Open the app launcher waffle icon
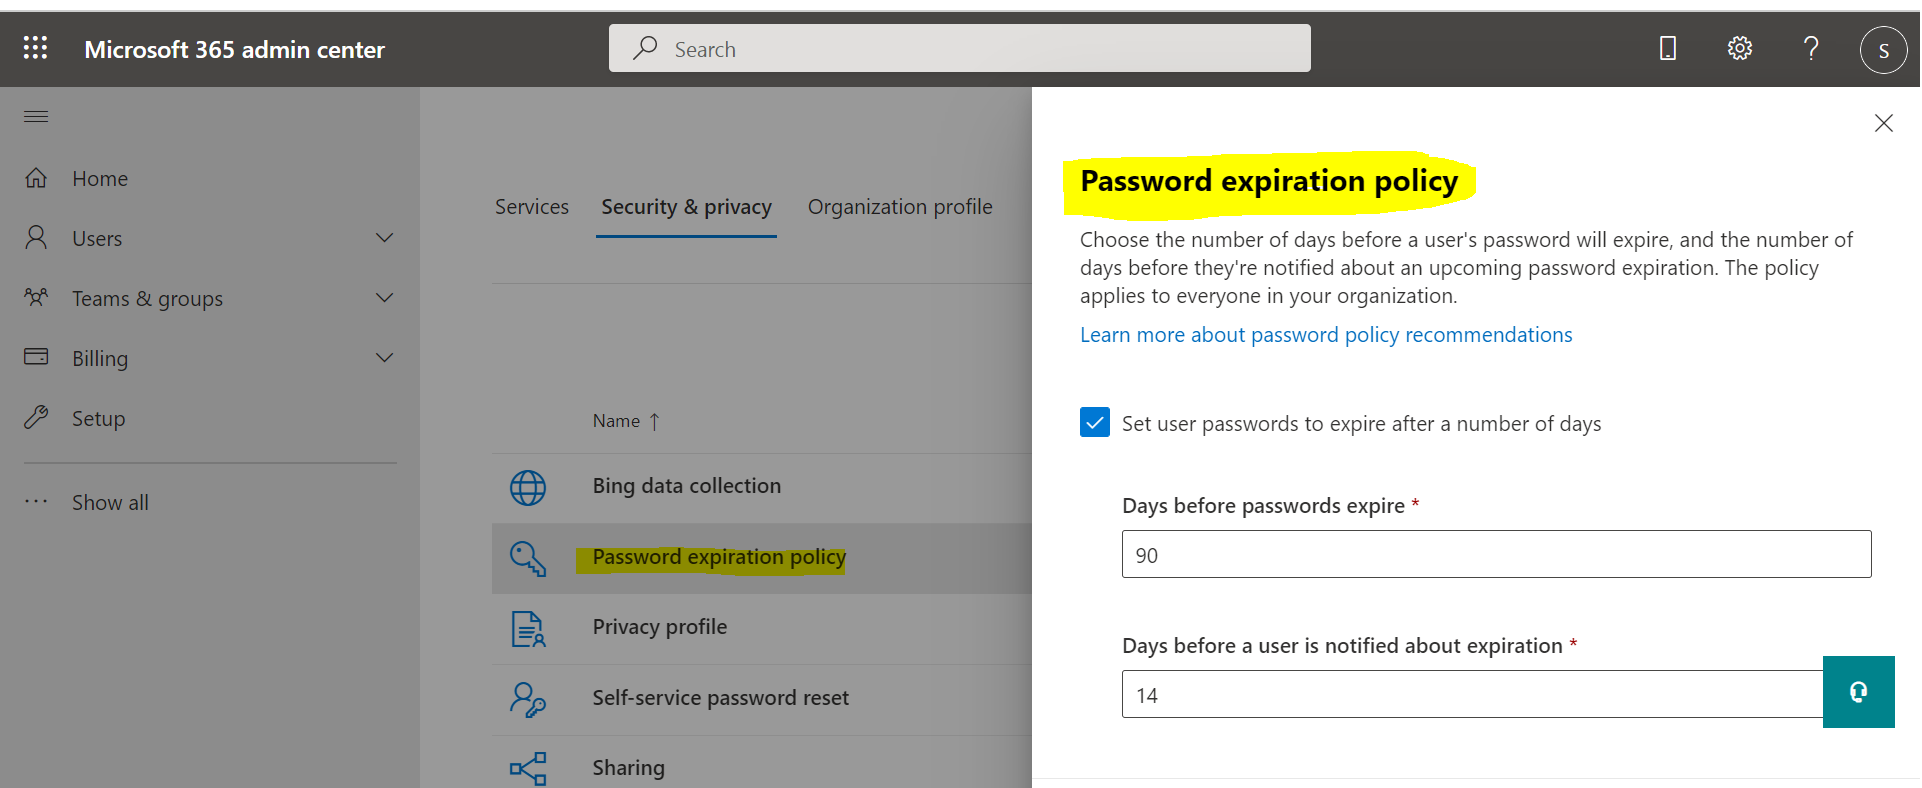The height and width of the screenshot is (788, 1922). coord(36,48)
